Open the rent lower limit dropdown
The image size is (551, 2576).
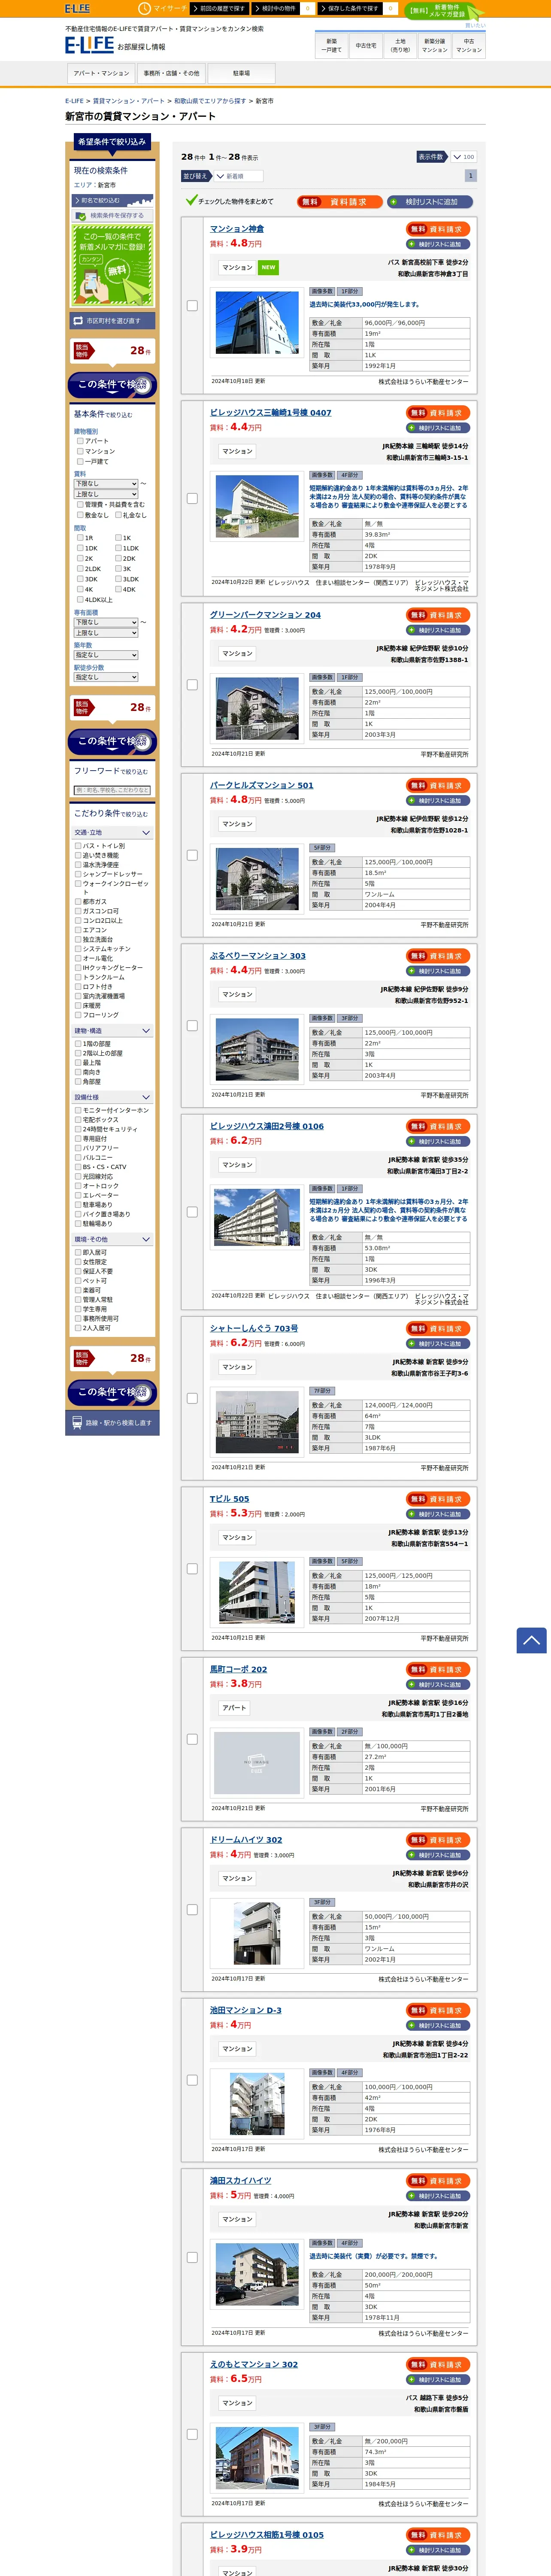coord(106,483)
